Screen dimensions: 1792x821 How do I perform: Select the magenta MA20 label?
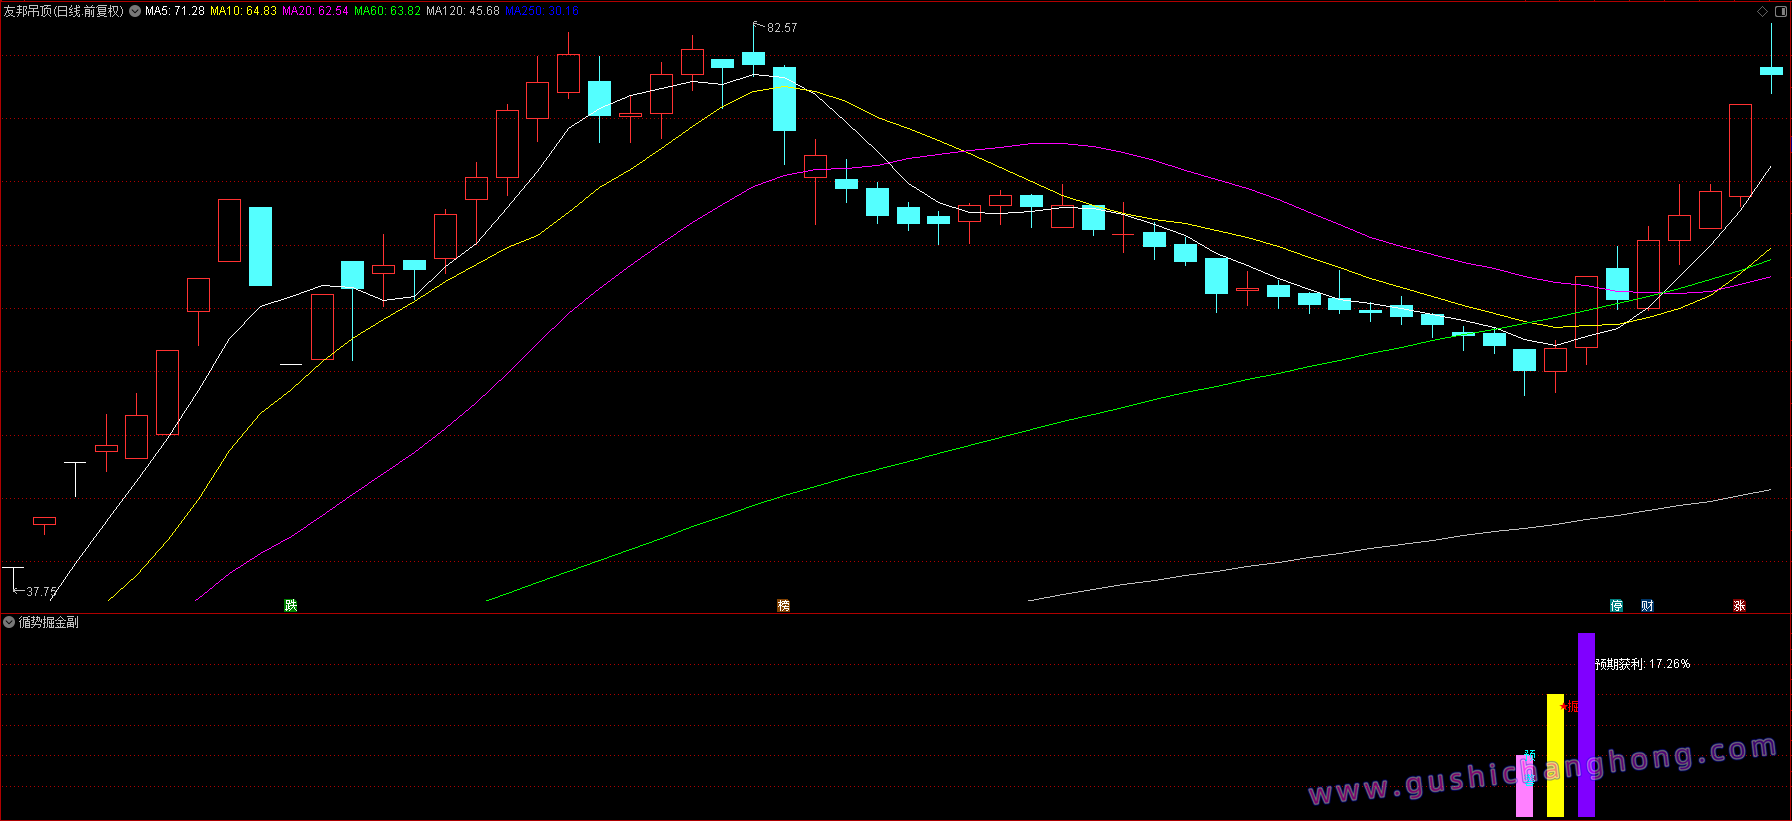click(315, 11)
